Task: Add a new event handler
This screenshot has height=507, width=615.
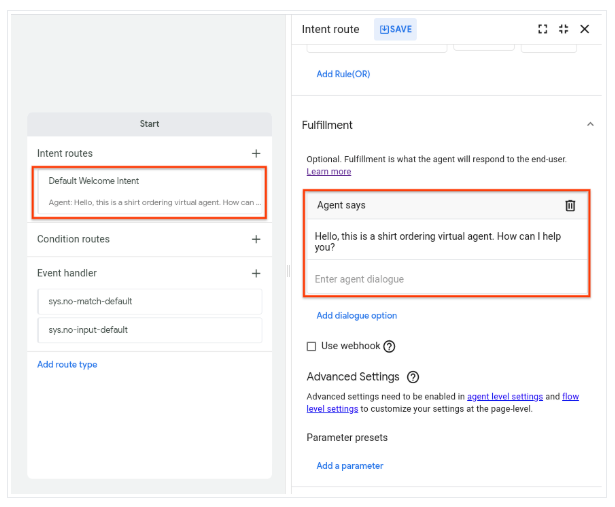Action: click(256, 273)
